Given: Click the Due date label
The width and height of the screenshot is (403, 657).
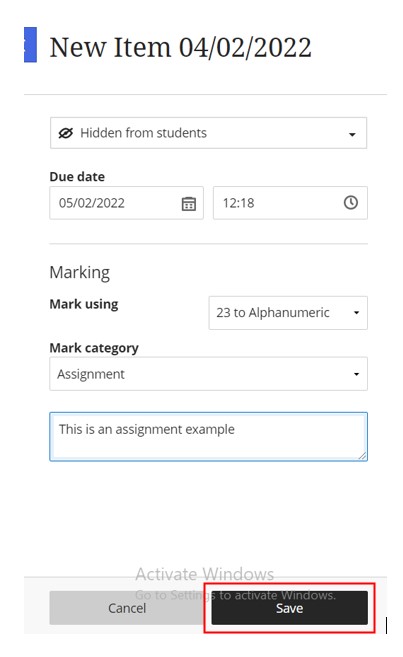Looking at the screenshot, I should click(x=77, y=177).
